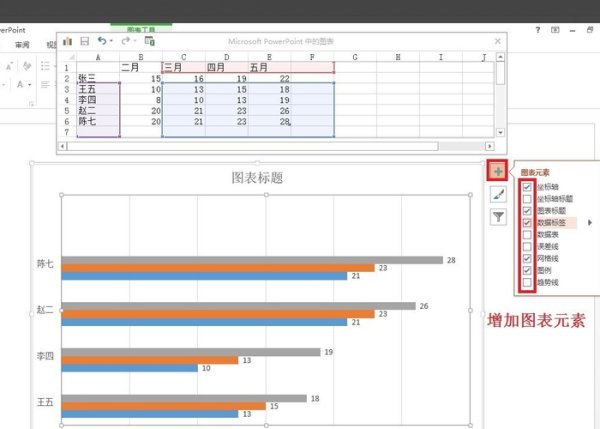Click the data sheet horizontal scrollbar track
This screenshot has height=429, width=600.
coord(461,146)
